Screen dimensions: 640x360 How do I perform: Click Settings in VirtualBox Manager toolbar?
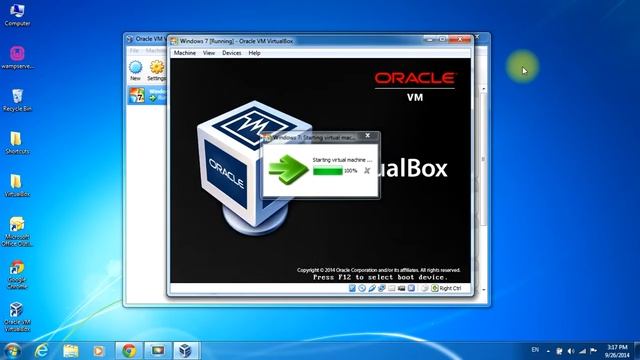coord(156,71)
